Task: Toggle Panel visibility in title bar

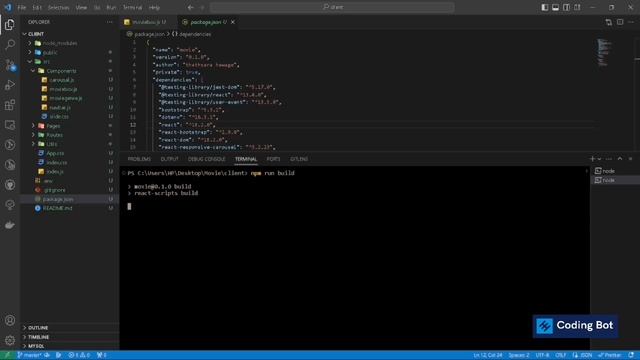Action: click(556, 7)
